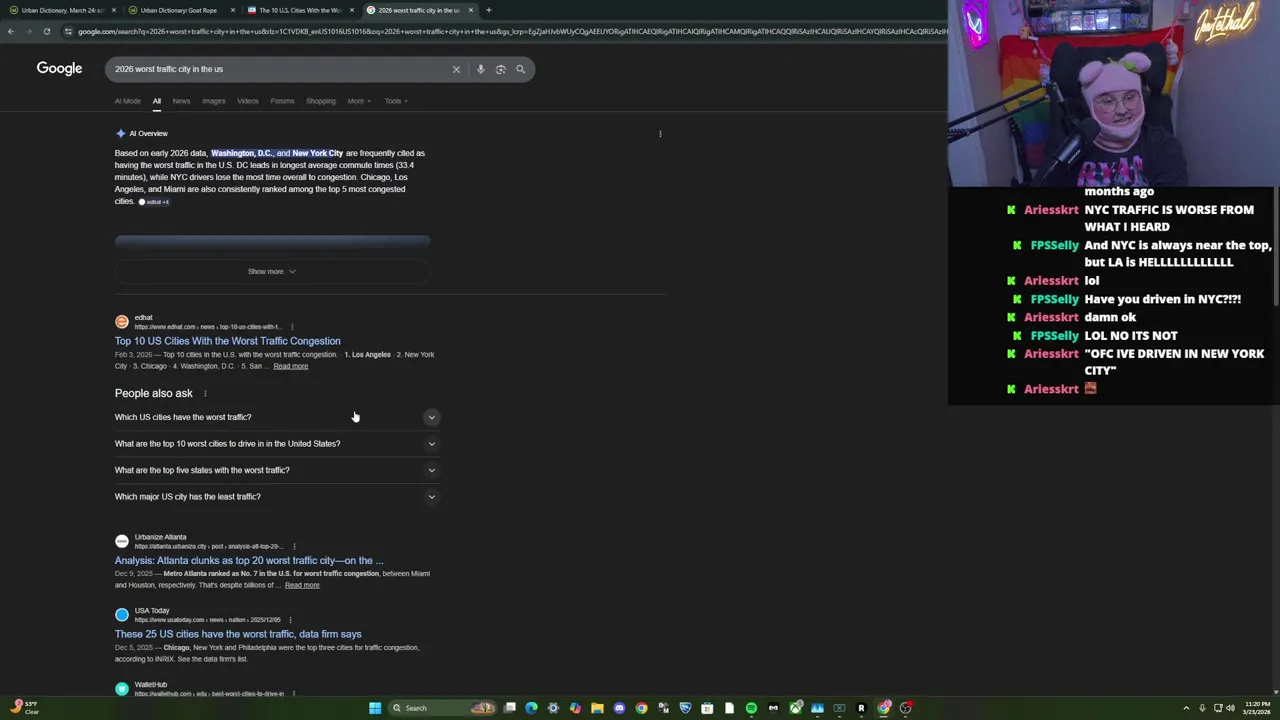Click inside the Google search input field
This screenshot has width=1280, height=720.
point(280,69)
